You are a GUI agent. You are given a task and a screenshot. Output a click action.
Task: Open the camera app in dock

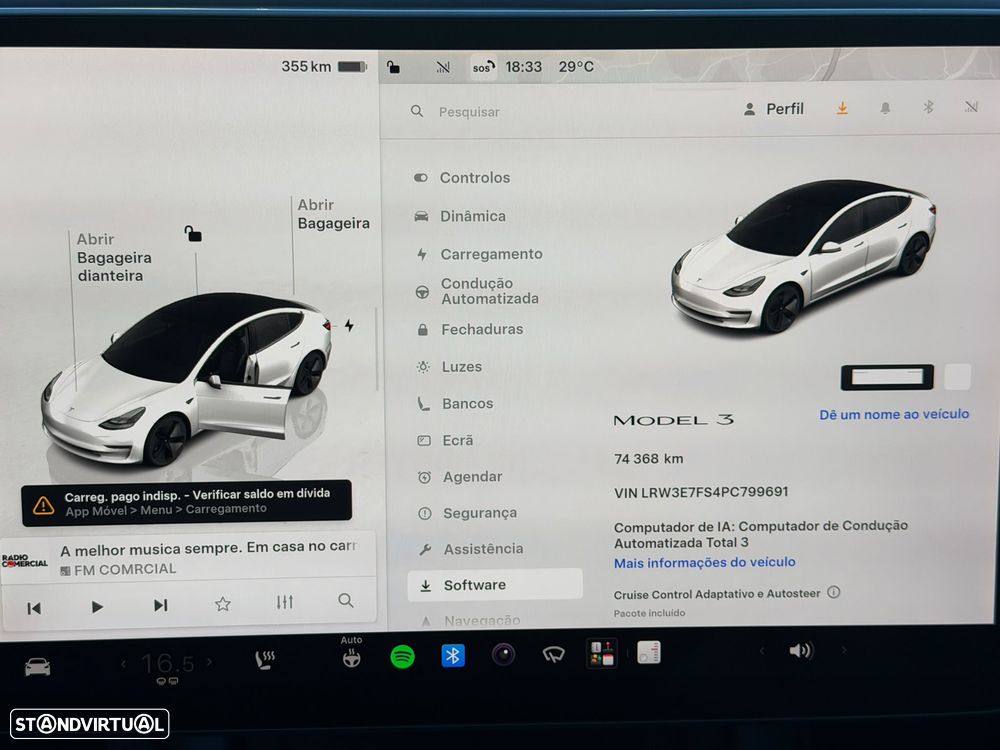(503, 655)
